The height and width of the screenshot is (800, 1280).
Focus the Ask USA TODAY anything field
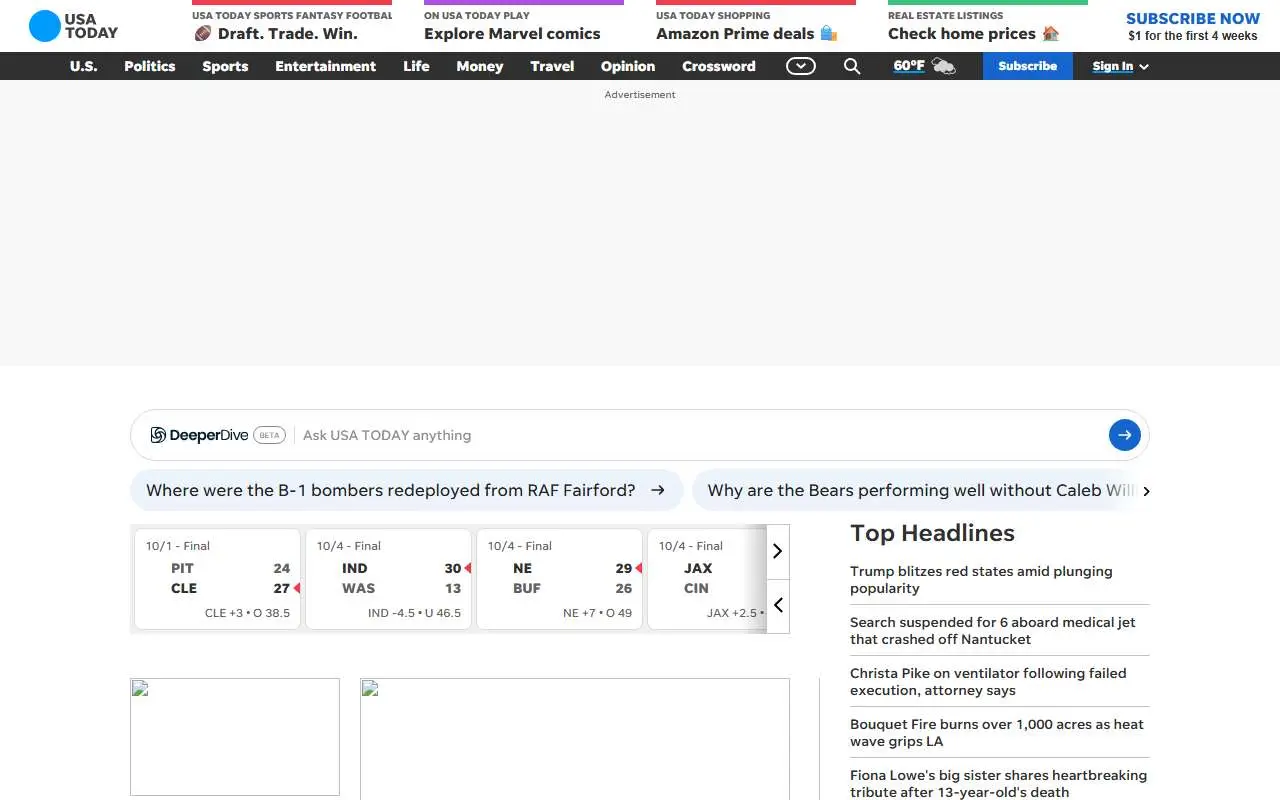click(x=700, y=435)
